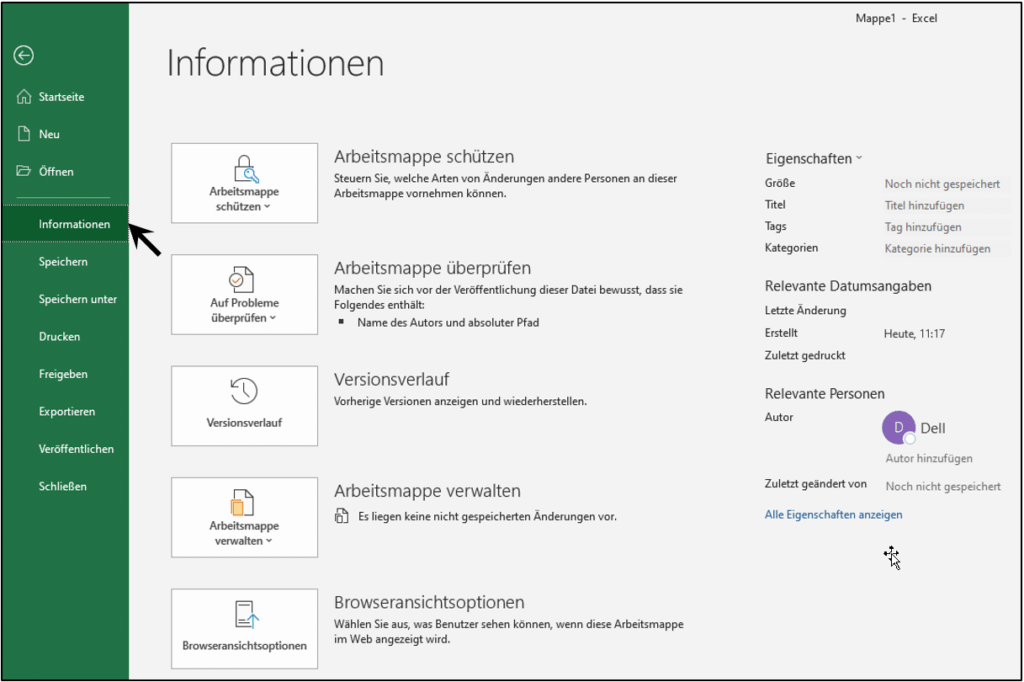This screenshot has width=1024, height=682.
Task: Click the Browseransichtsoptionen button
Action: 244,629
